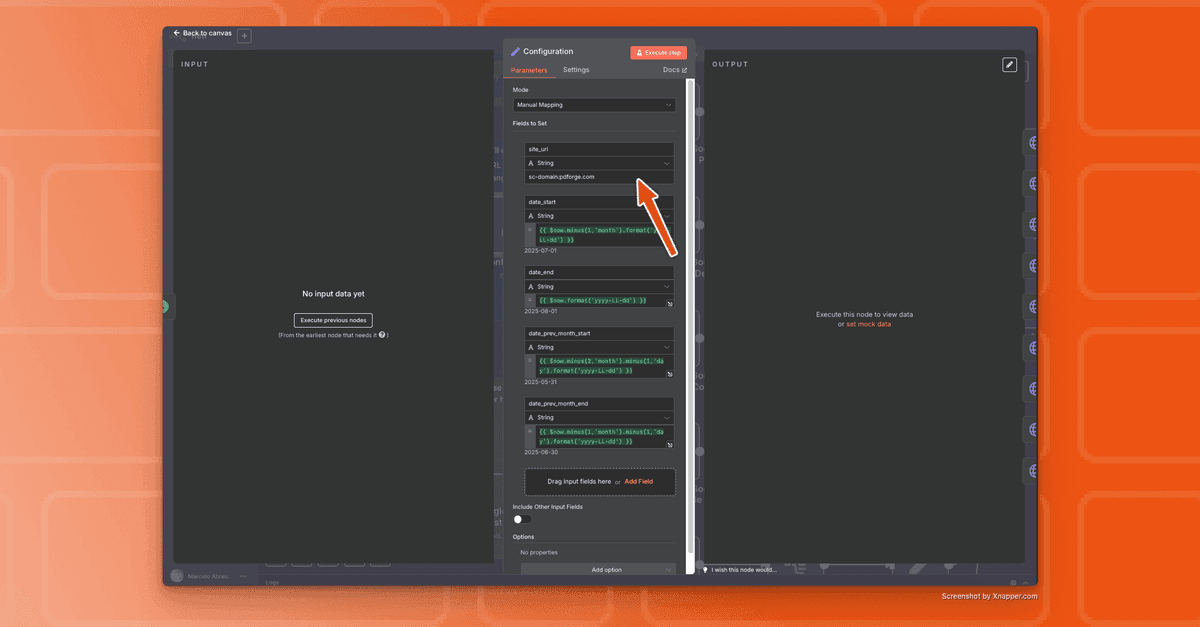The width and height of the screenshot is (1200, 627).
Task: Click Marcelo Abreu's avatar icon
Action: (178, 575)
